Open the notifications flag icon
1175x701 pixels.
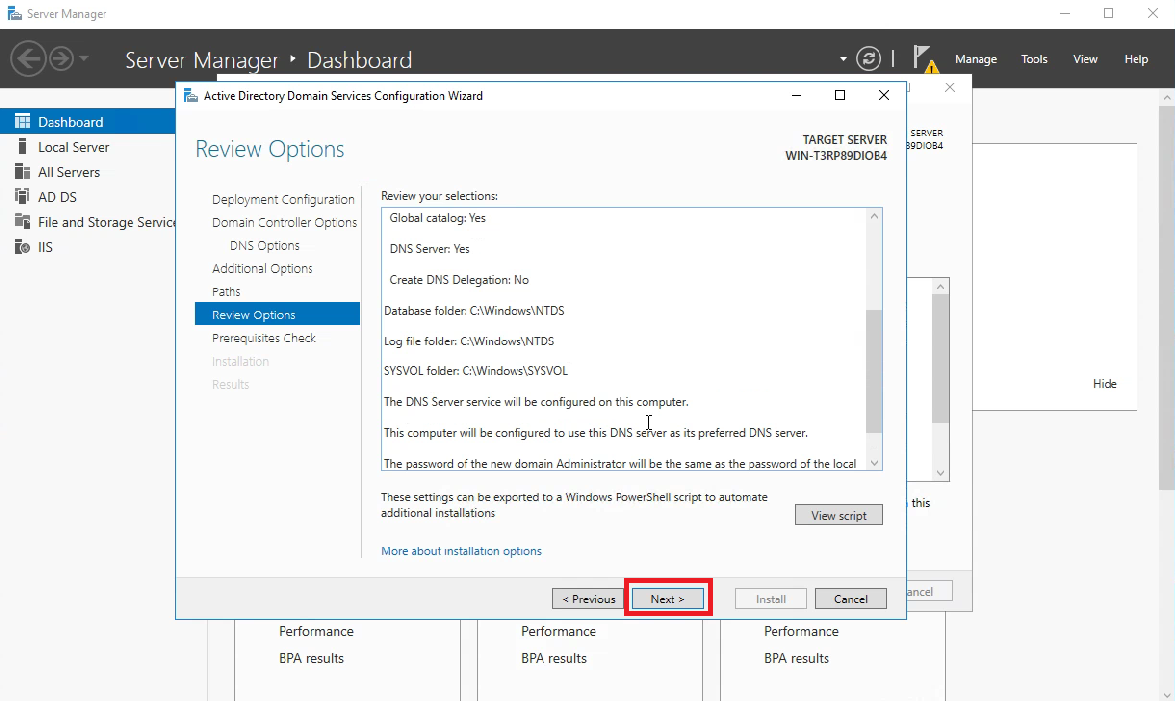[922, 57]
